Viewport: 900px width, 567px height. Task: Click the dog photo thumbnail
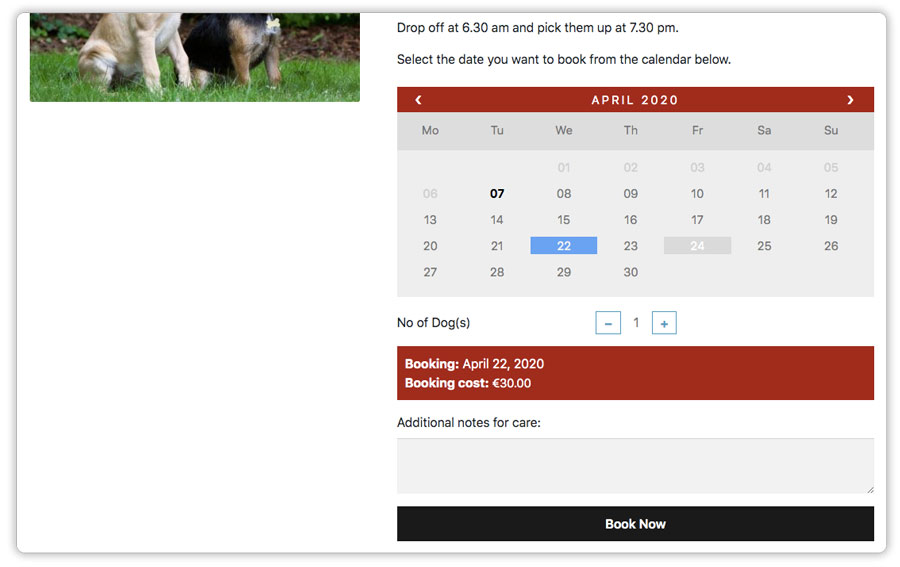195,57
